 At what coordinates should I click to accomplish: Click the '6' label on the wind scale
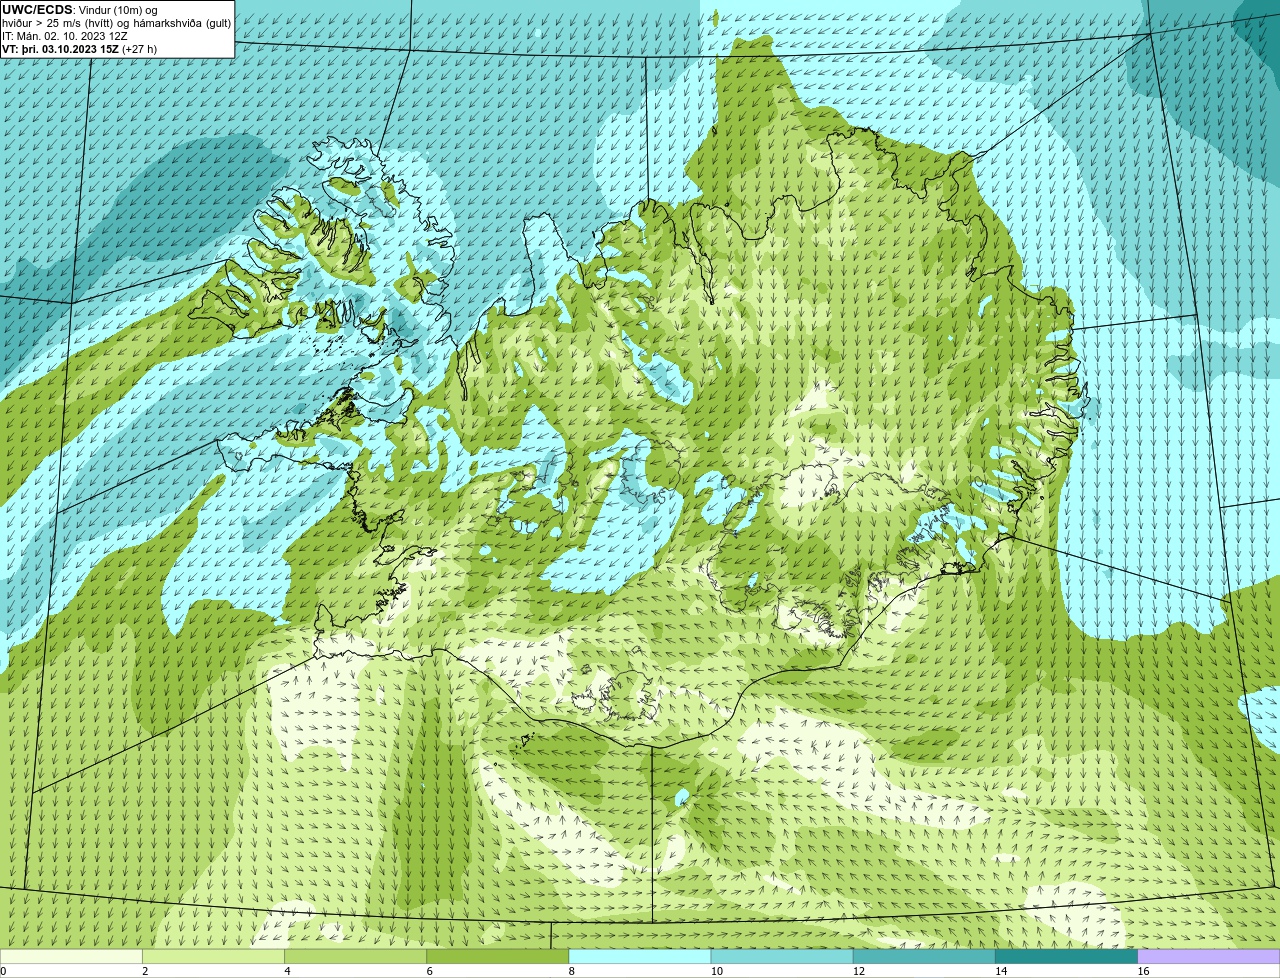point(429,971)
